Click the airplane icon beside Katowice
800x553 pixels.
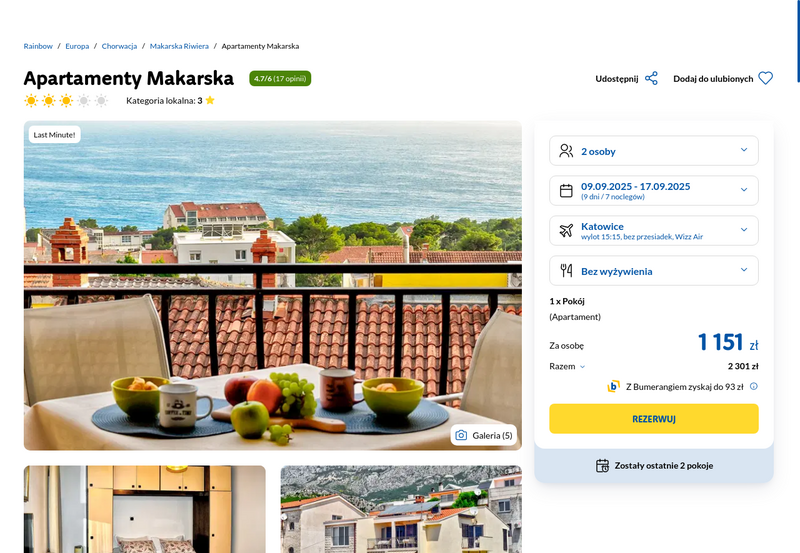(566, 231)
